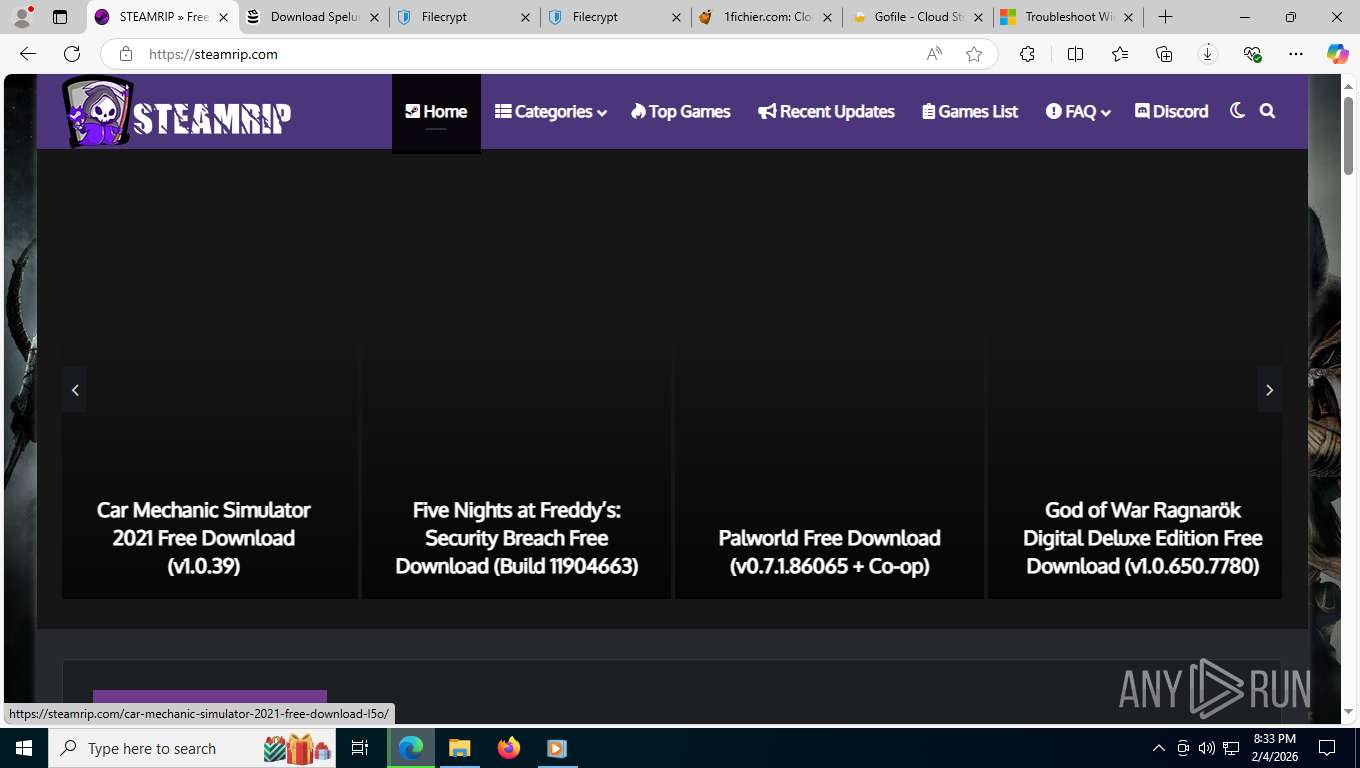Switch to 1fichier.com tab

tap(766, 17)
